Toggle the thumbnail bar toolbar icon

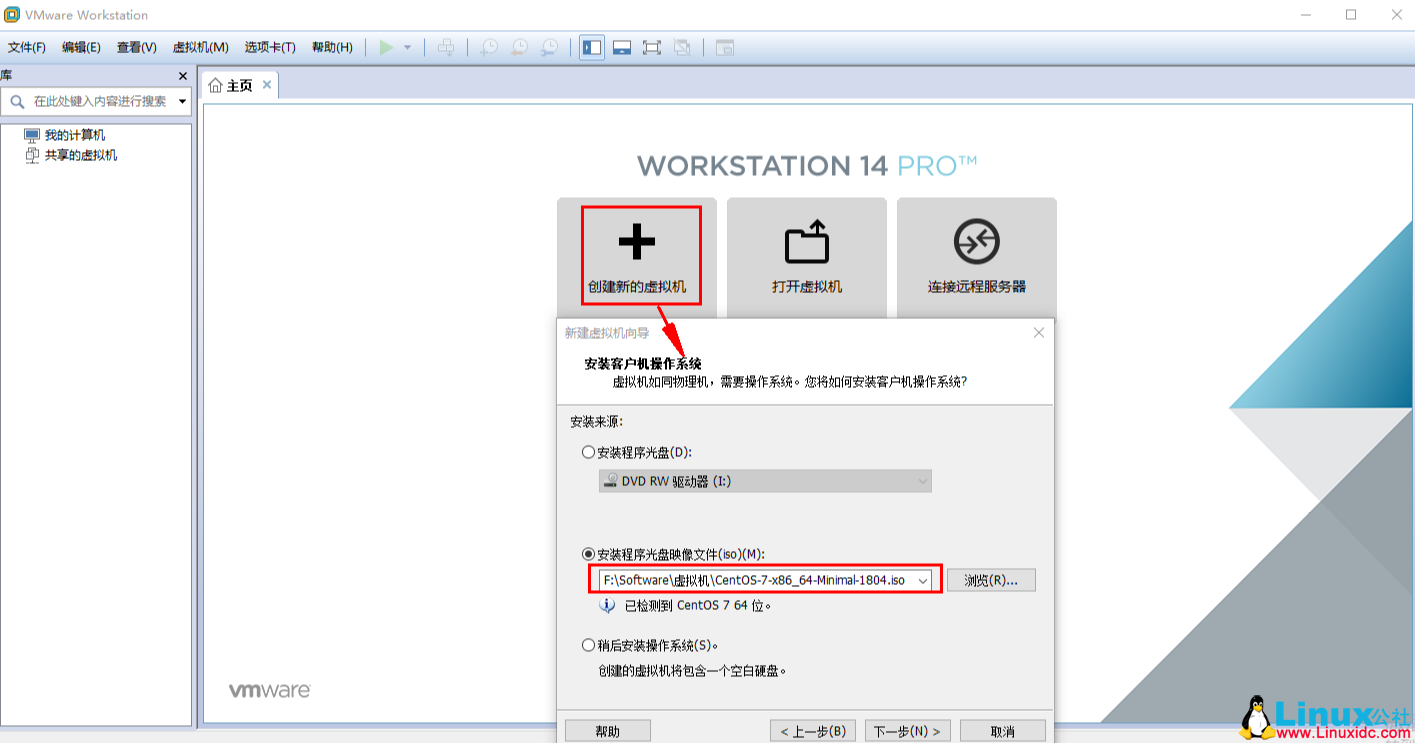click(622, 47)
